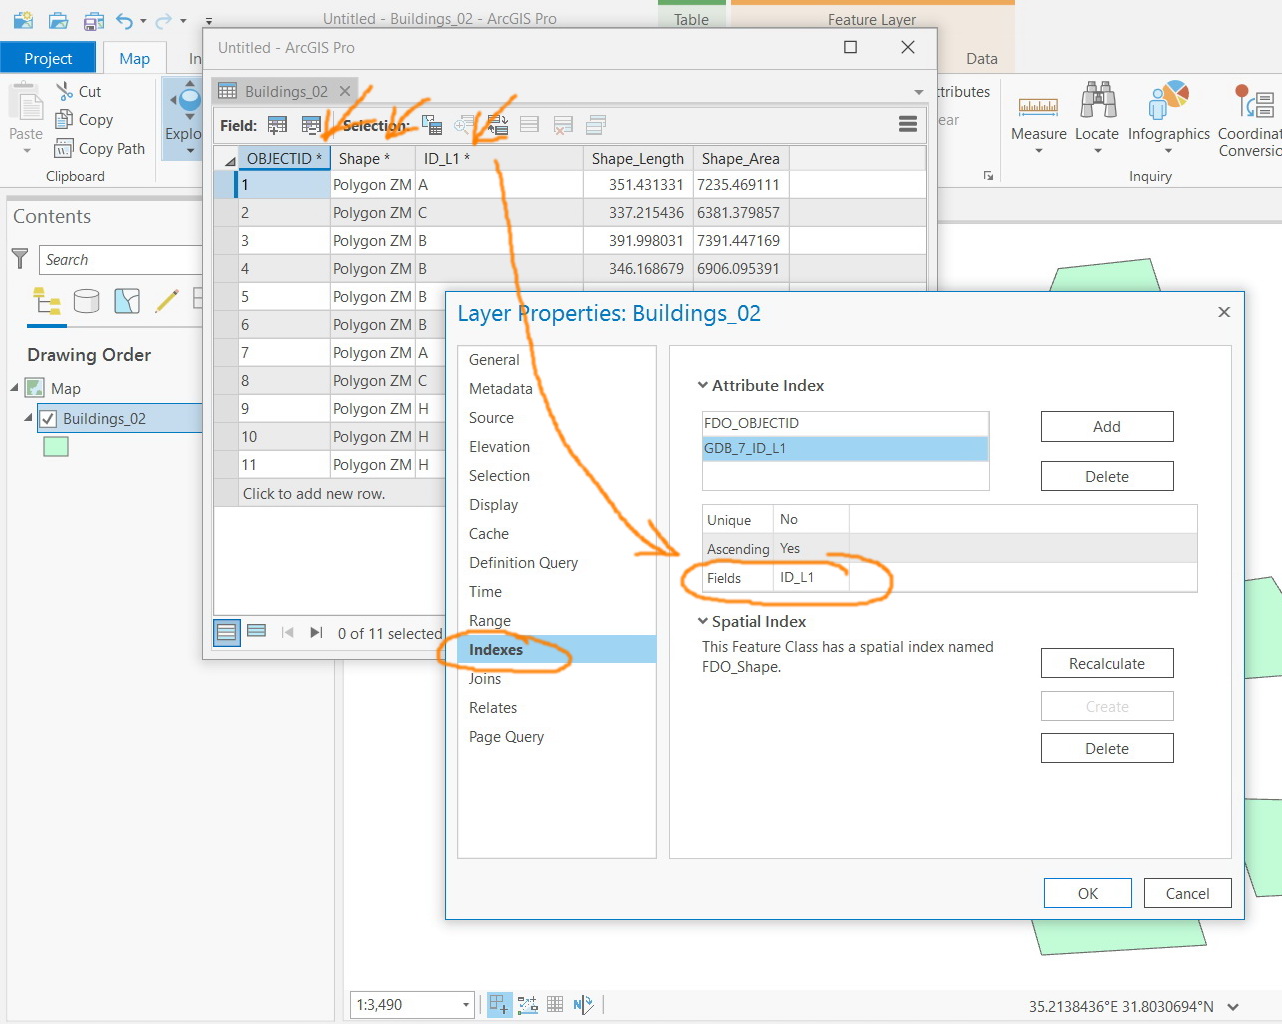The width and height of the screenshot is (1282, 1024).
Task: Click the Select By Attributes icon
Action: [x=432, y=125]
